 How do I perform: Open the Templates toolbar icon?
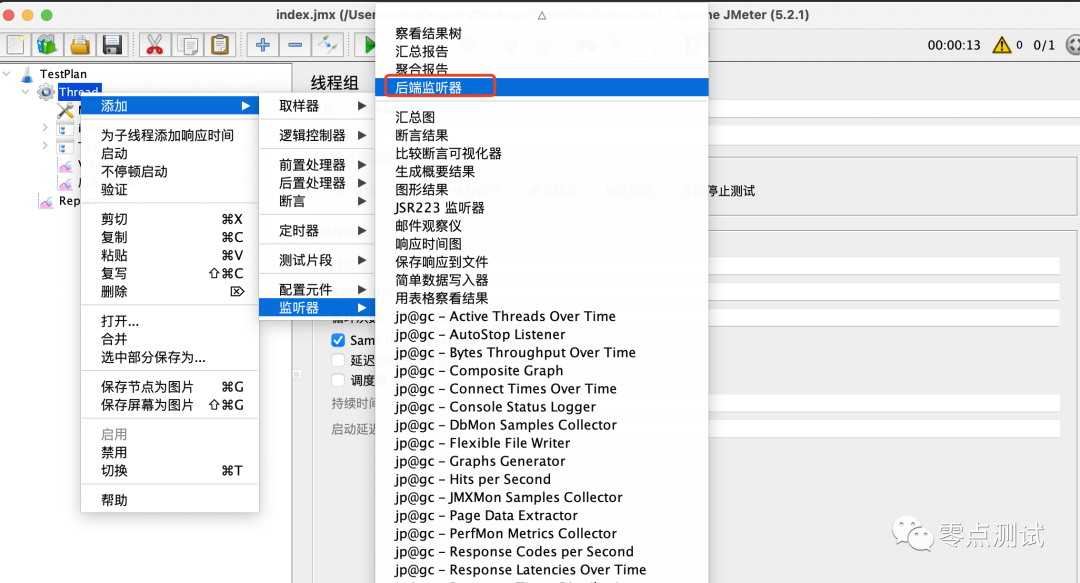47,45
